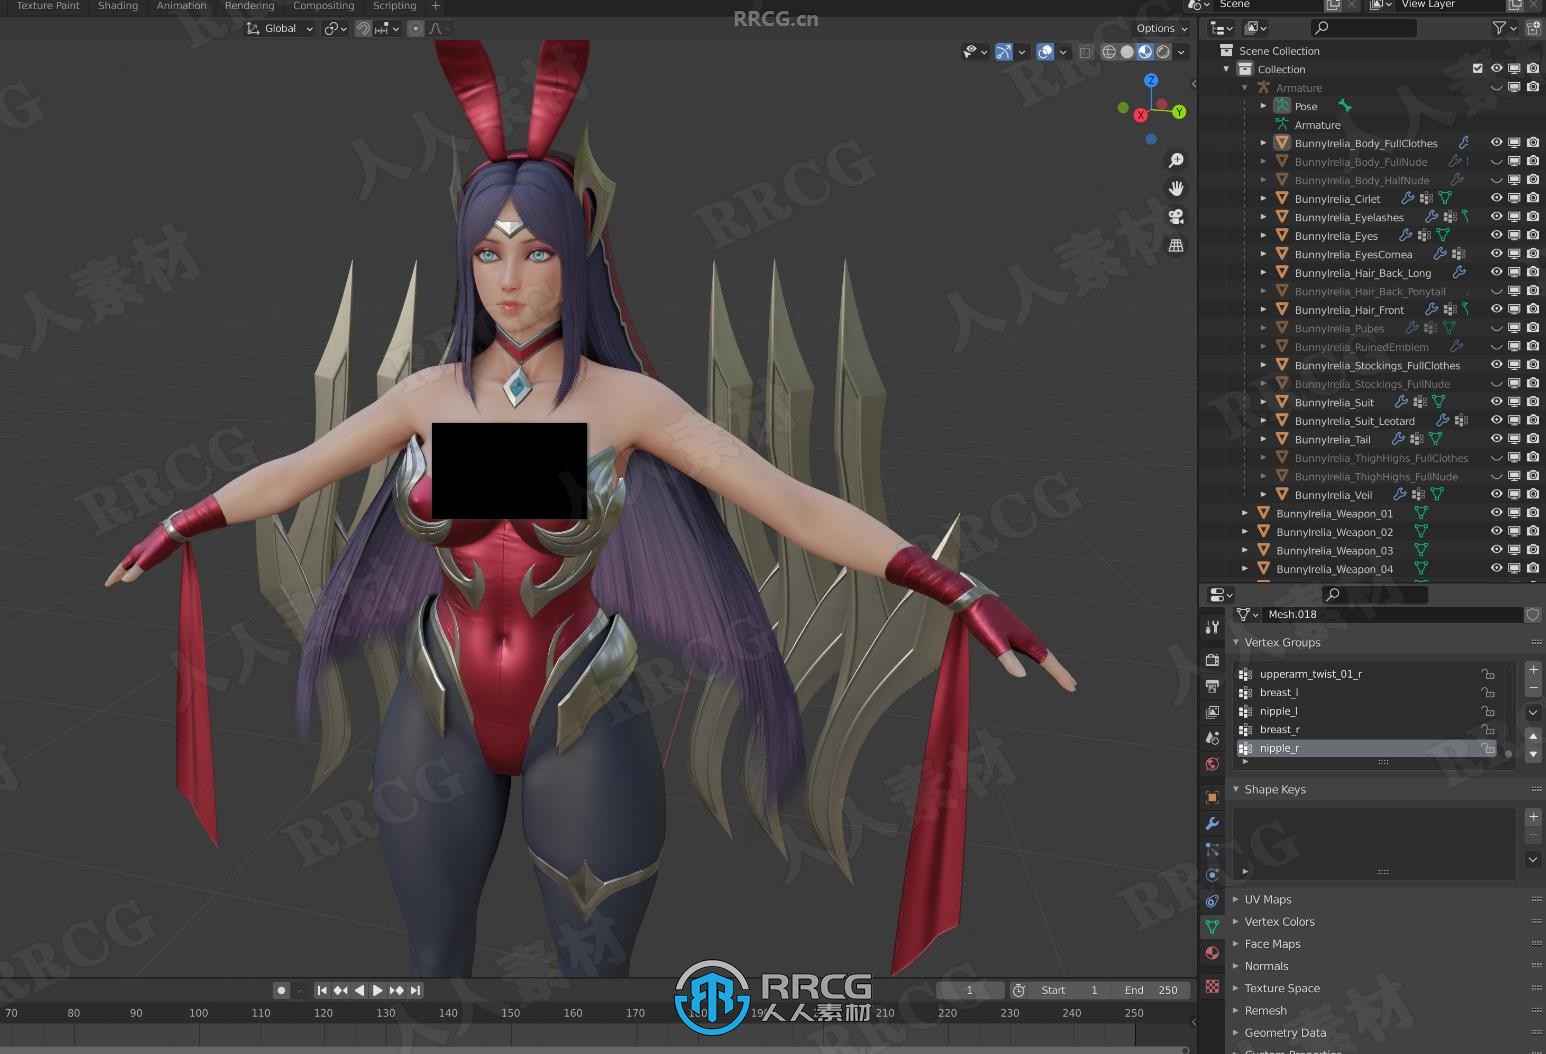Screen dimensions: 1546x1054
Task: Toggle lock on nipple_l vertex group
Action: coord(1488,711)
